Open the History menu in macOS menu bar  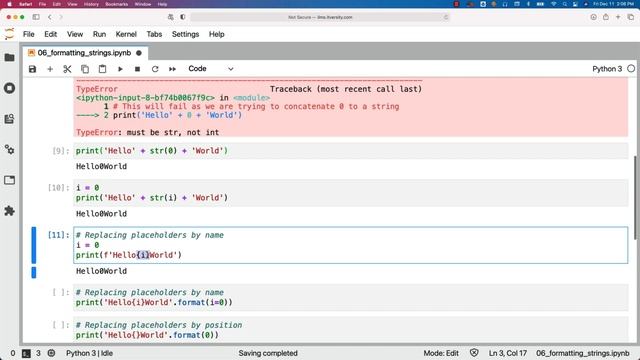91,4
